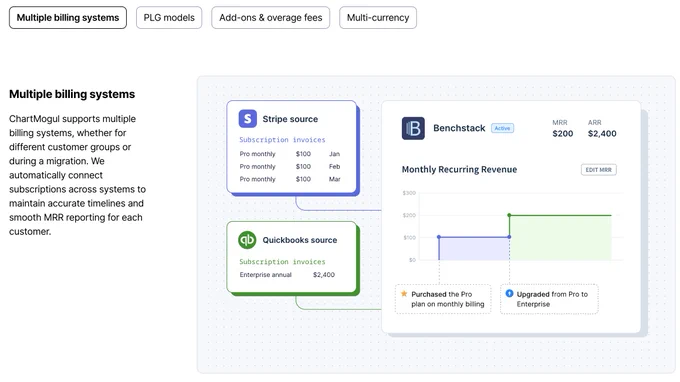Open the Add-ons & overage fees tab
The height and width of the screenshot is (382, 680).
[x=271, y=18]
